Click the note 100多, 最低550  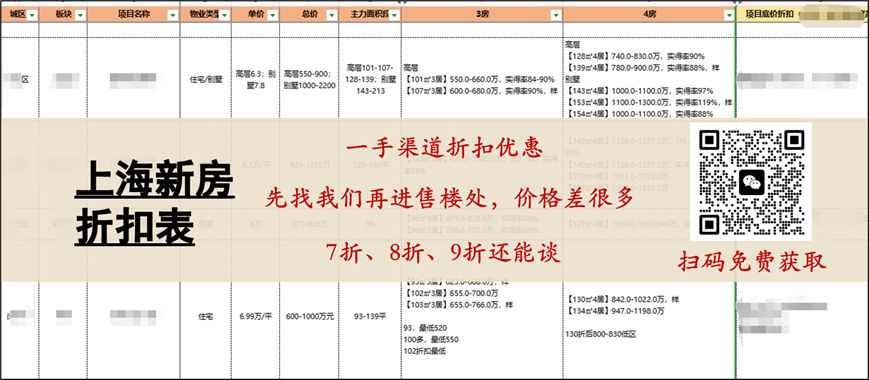432,340
